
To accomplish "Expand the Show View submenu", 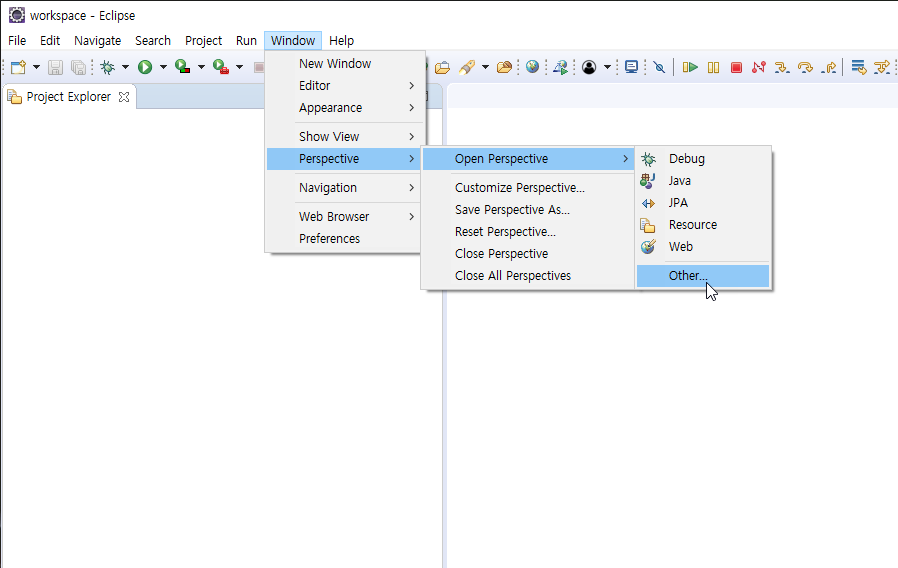I will pos(345,136).
